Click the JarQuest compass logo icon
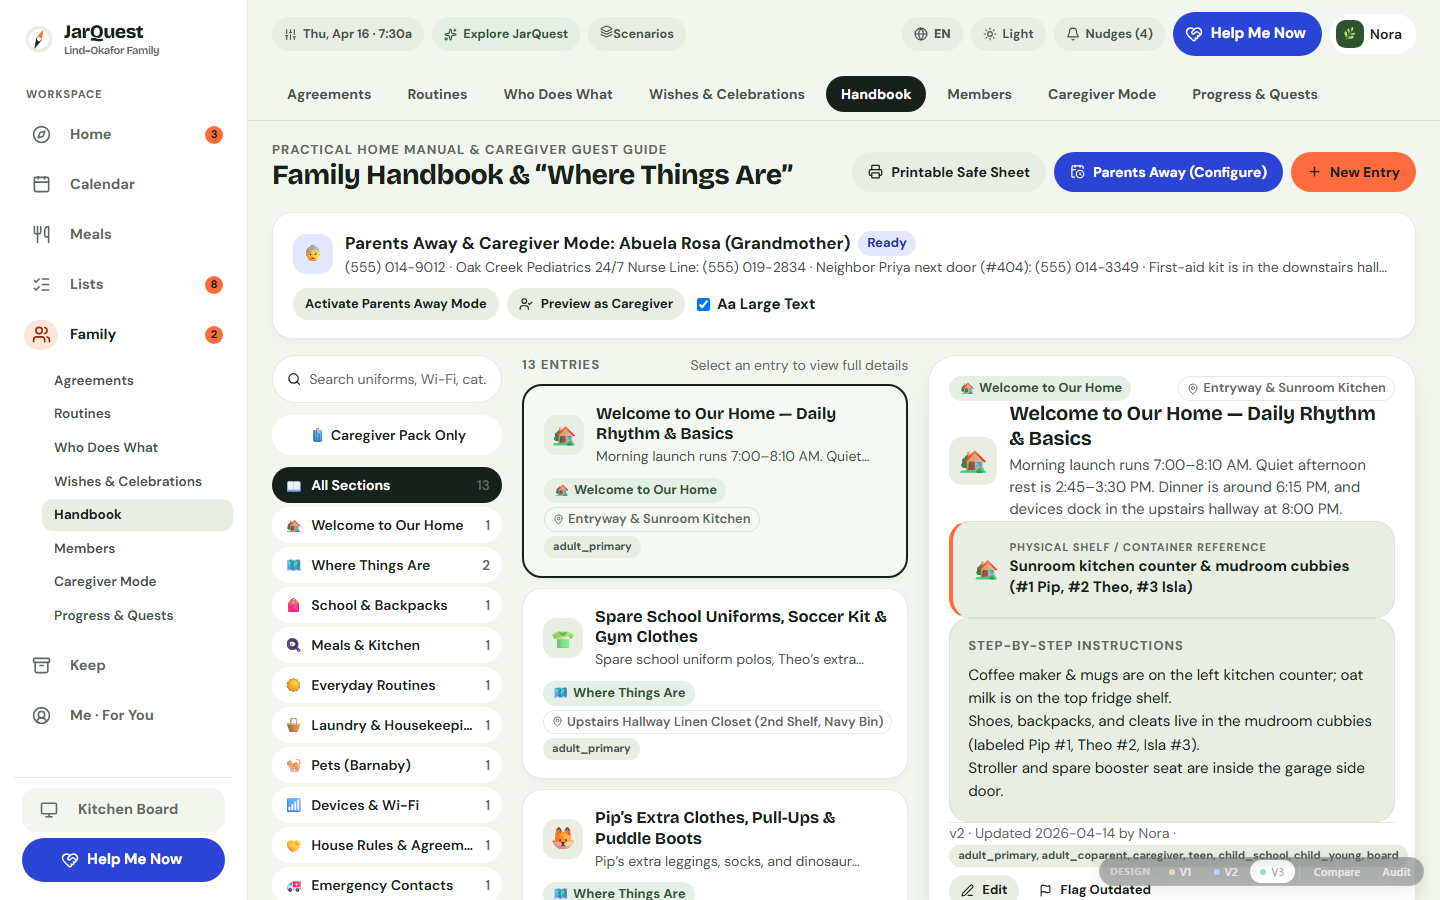This screenshot has height=900, width=1440. click(38, 39)
